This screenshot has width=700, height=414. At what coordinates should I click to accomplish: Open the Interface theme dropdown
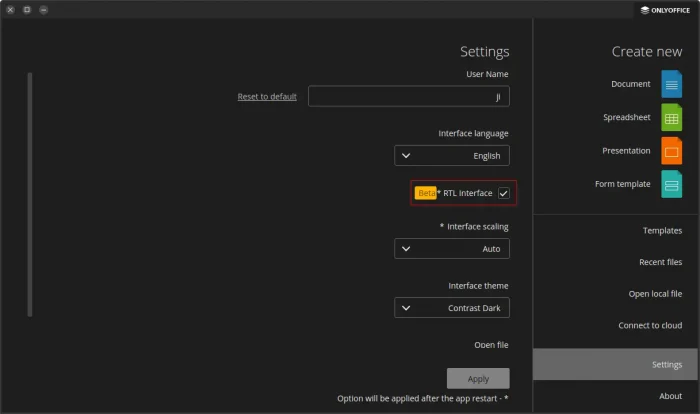coord(452,308)
